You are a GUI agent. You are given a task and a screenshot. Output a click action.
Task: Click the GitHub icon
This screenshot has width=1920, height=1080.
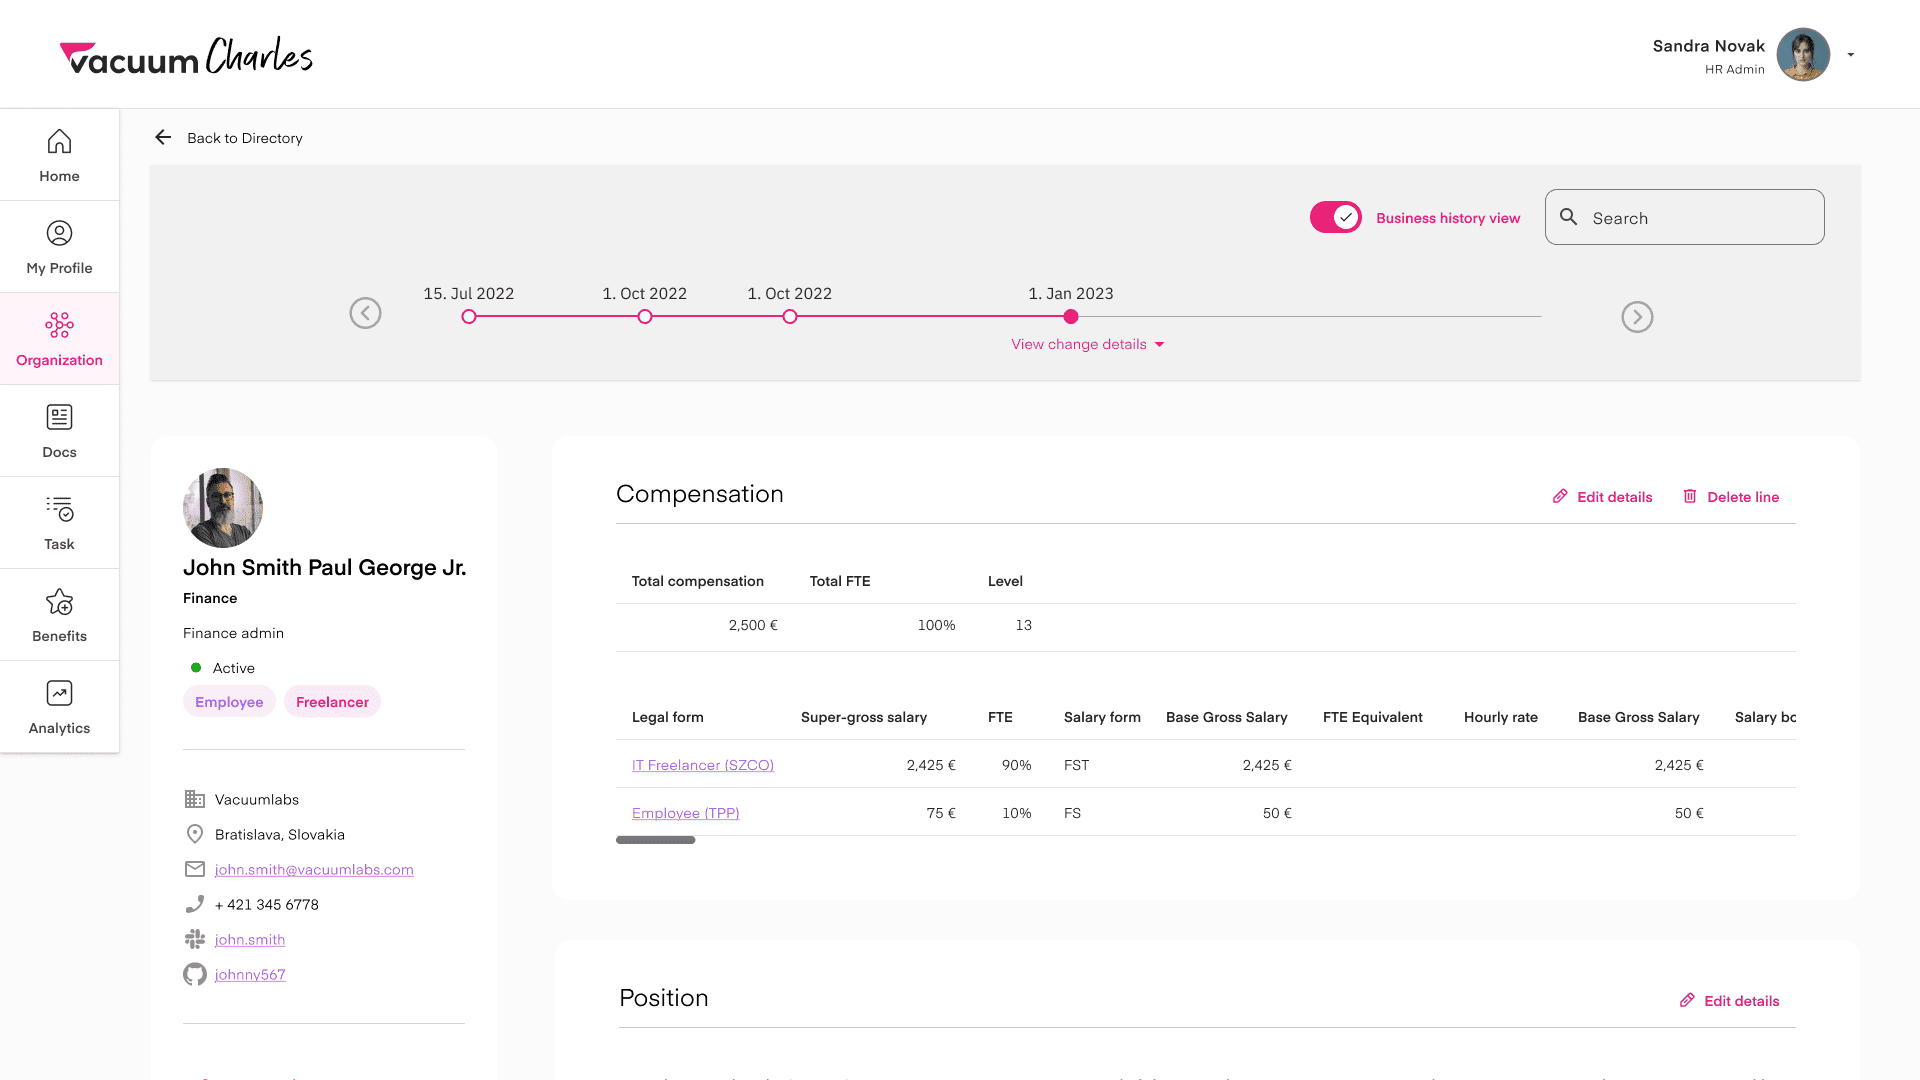coord(195,974)
